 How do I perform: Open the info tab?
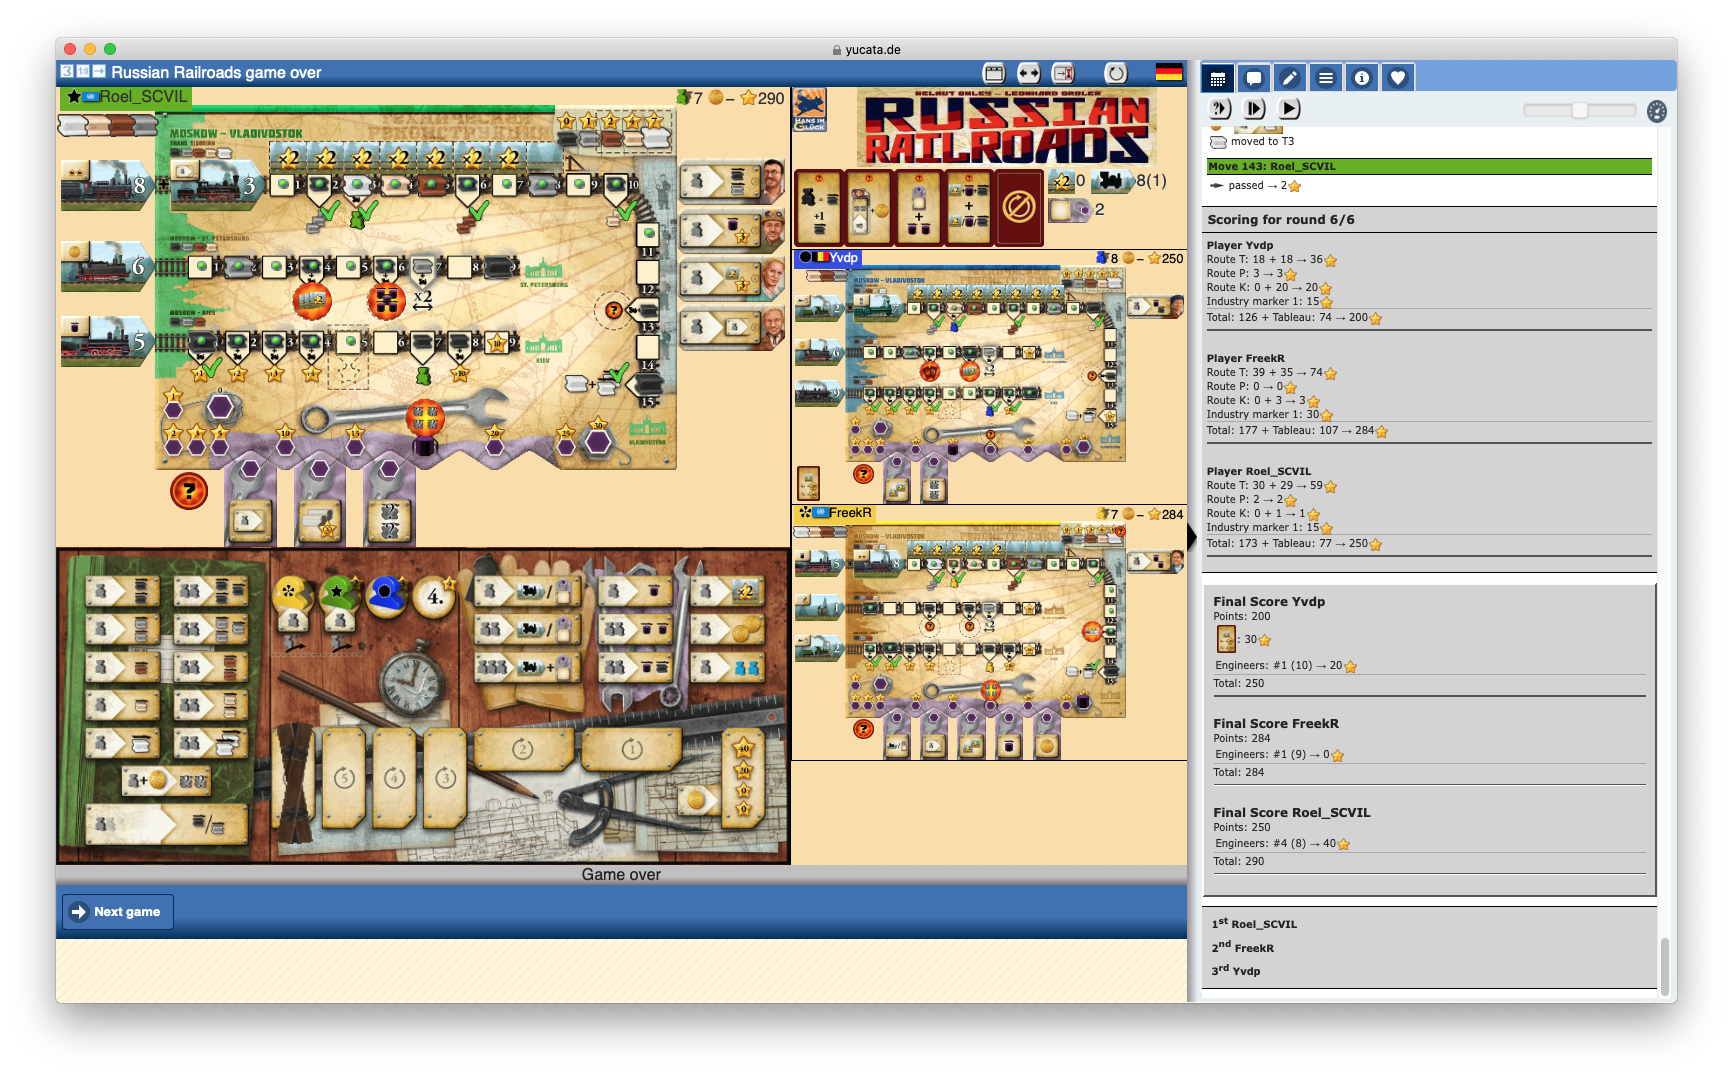tap(1361, 78)
